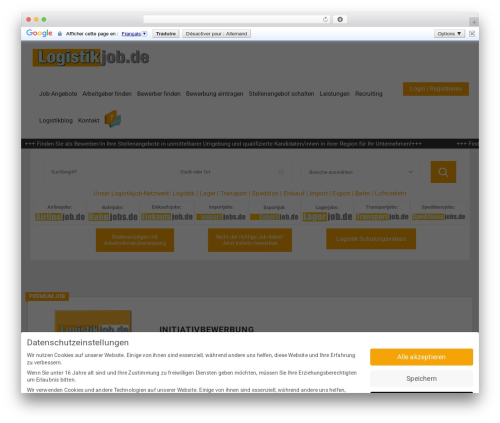Screen dimensions: 500x423
Task: Click the magnifier search button
Action: [443, 172]
